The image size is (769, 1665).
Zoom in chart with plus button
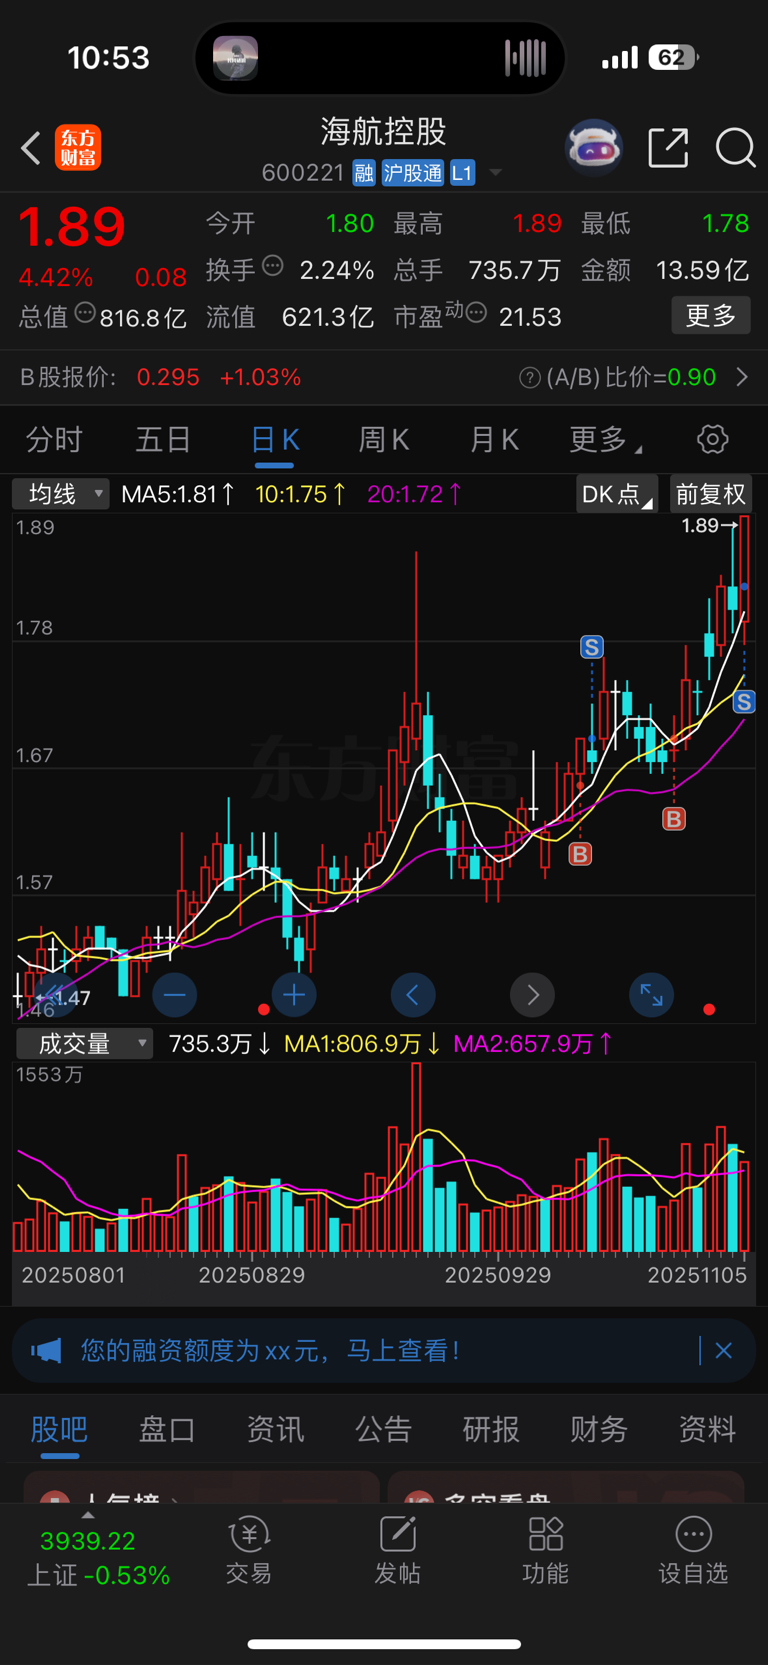(294, 995)
